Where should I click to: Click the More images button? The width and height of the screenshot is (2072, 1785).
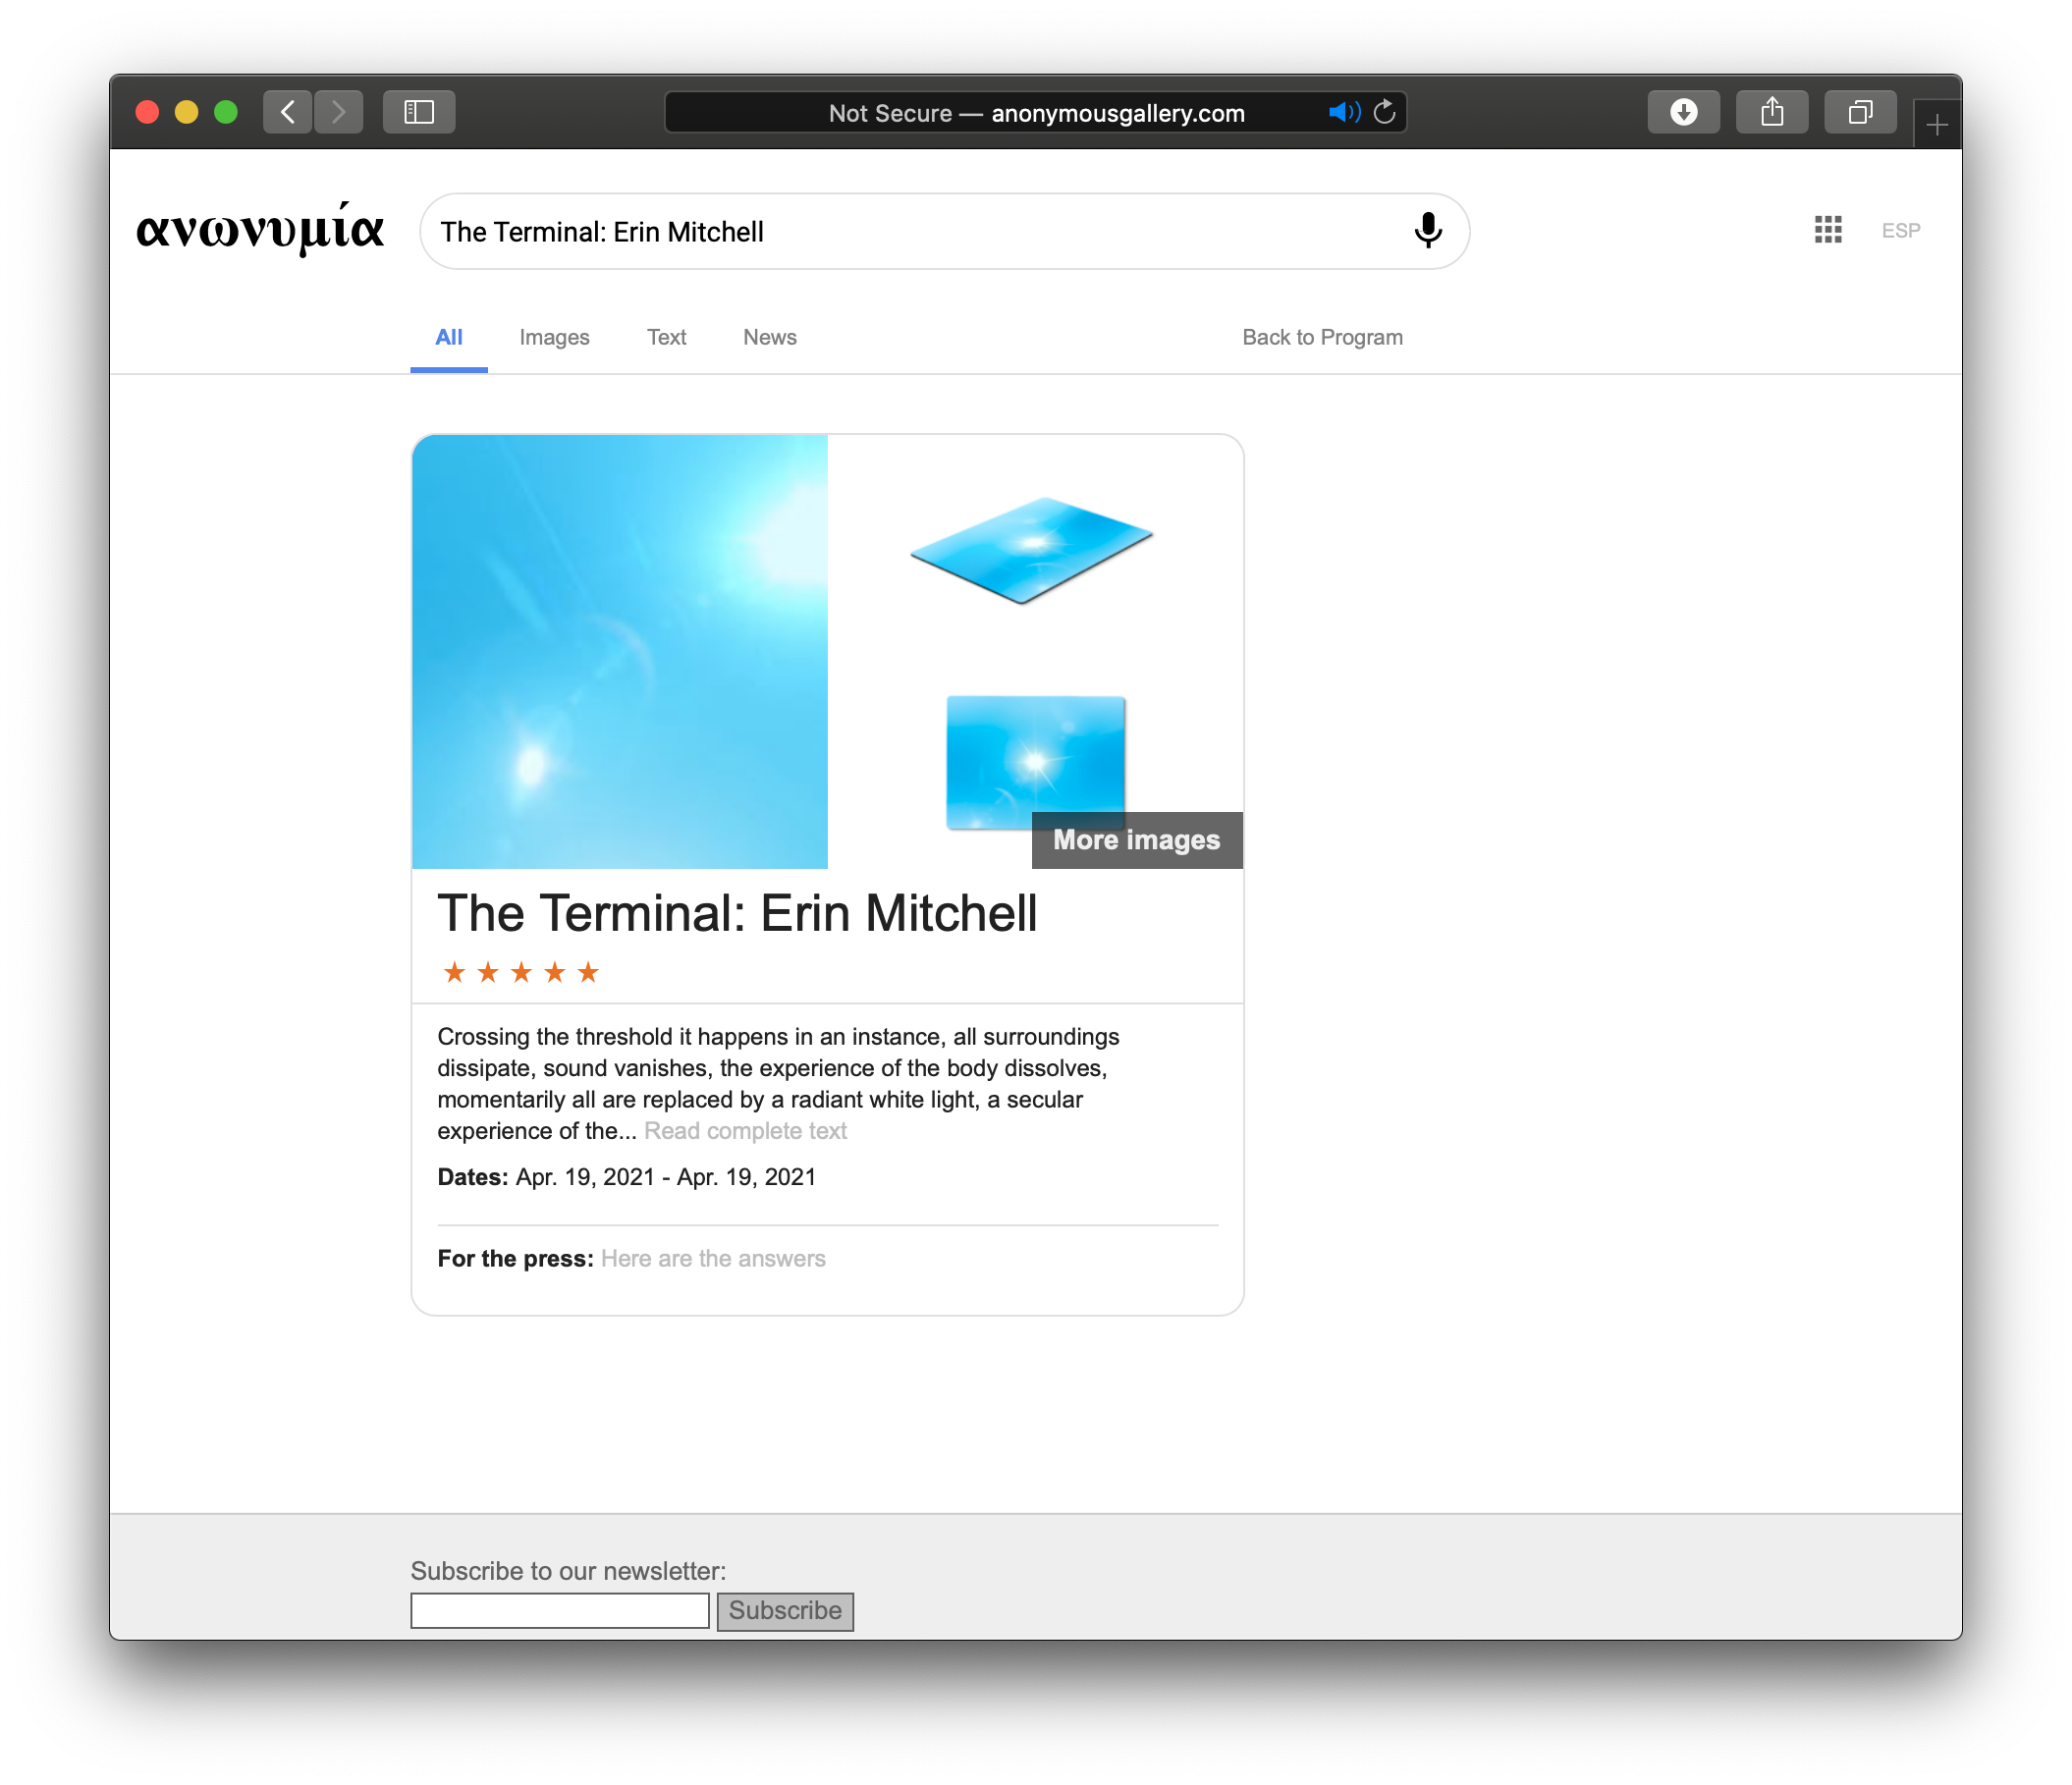(x=1137, y=840)
